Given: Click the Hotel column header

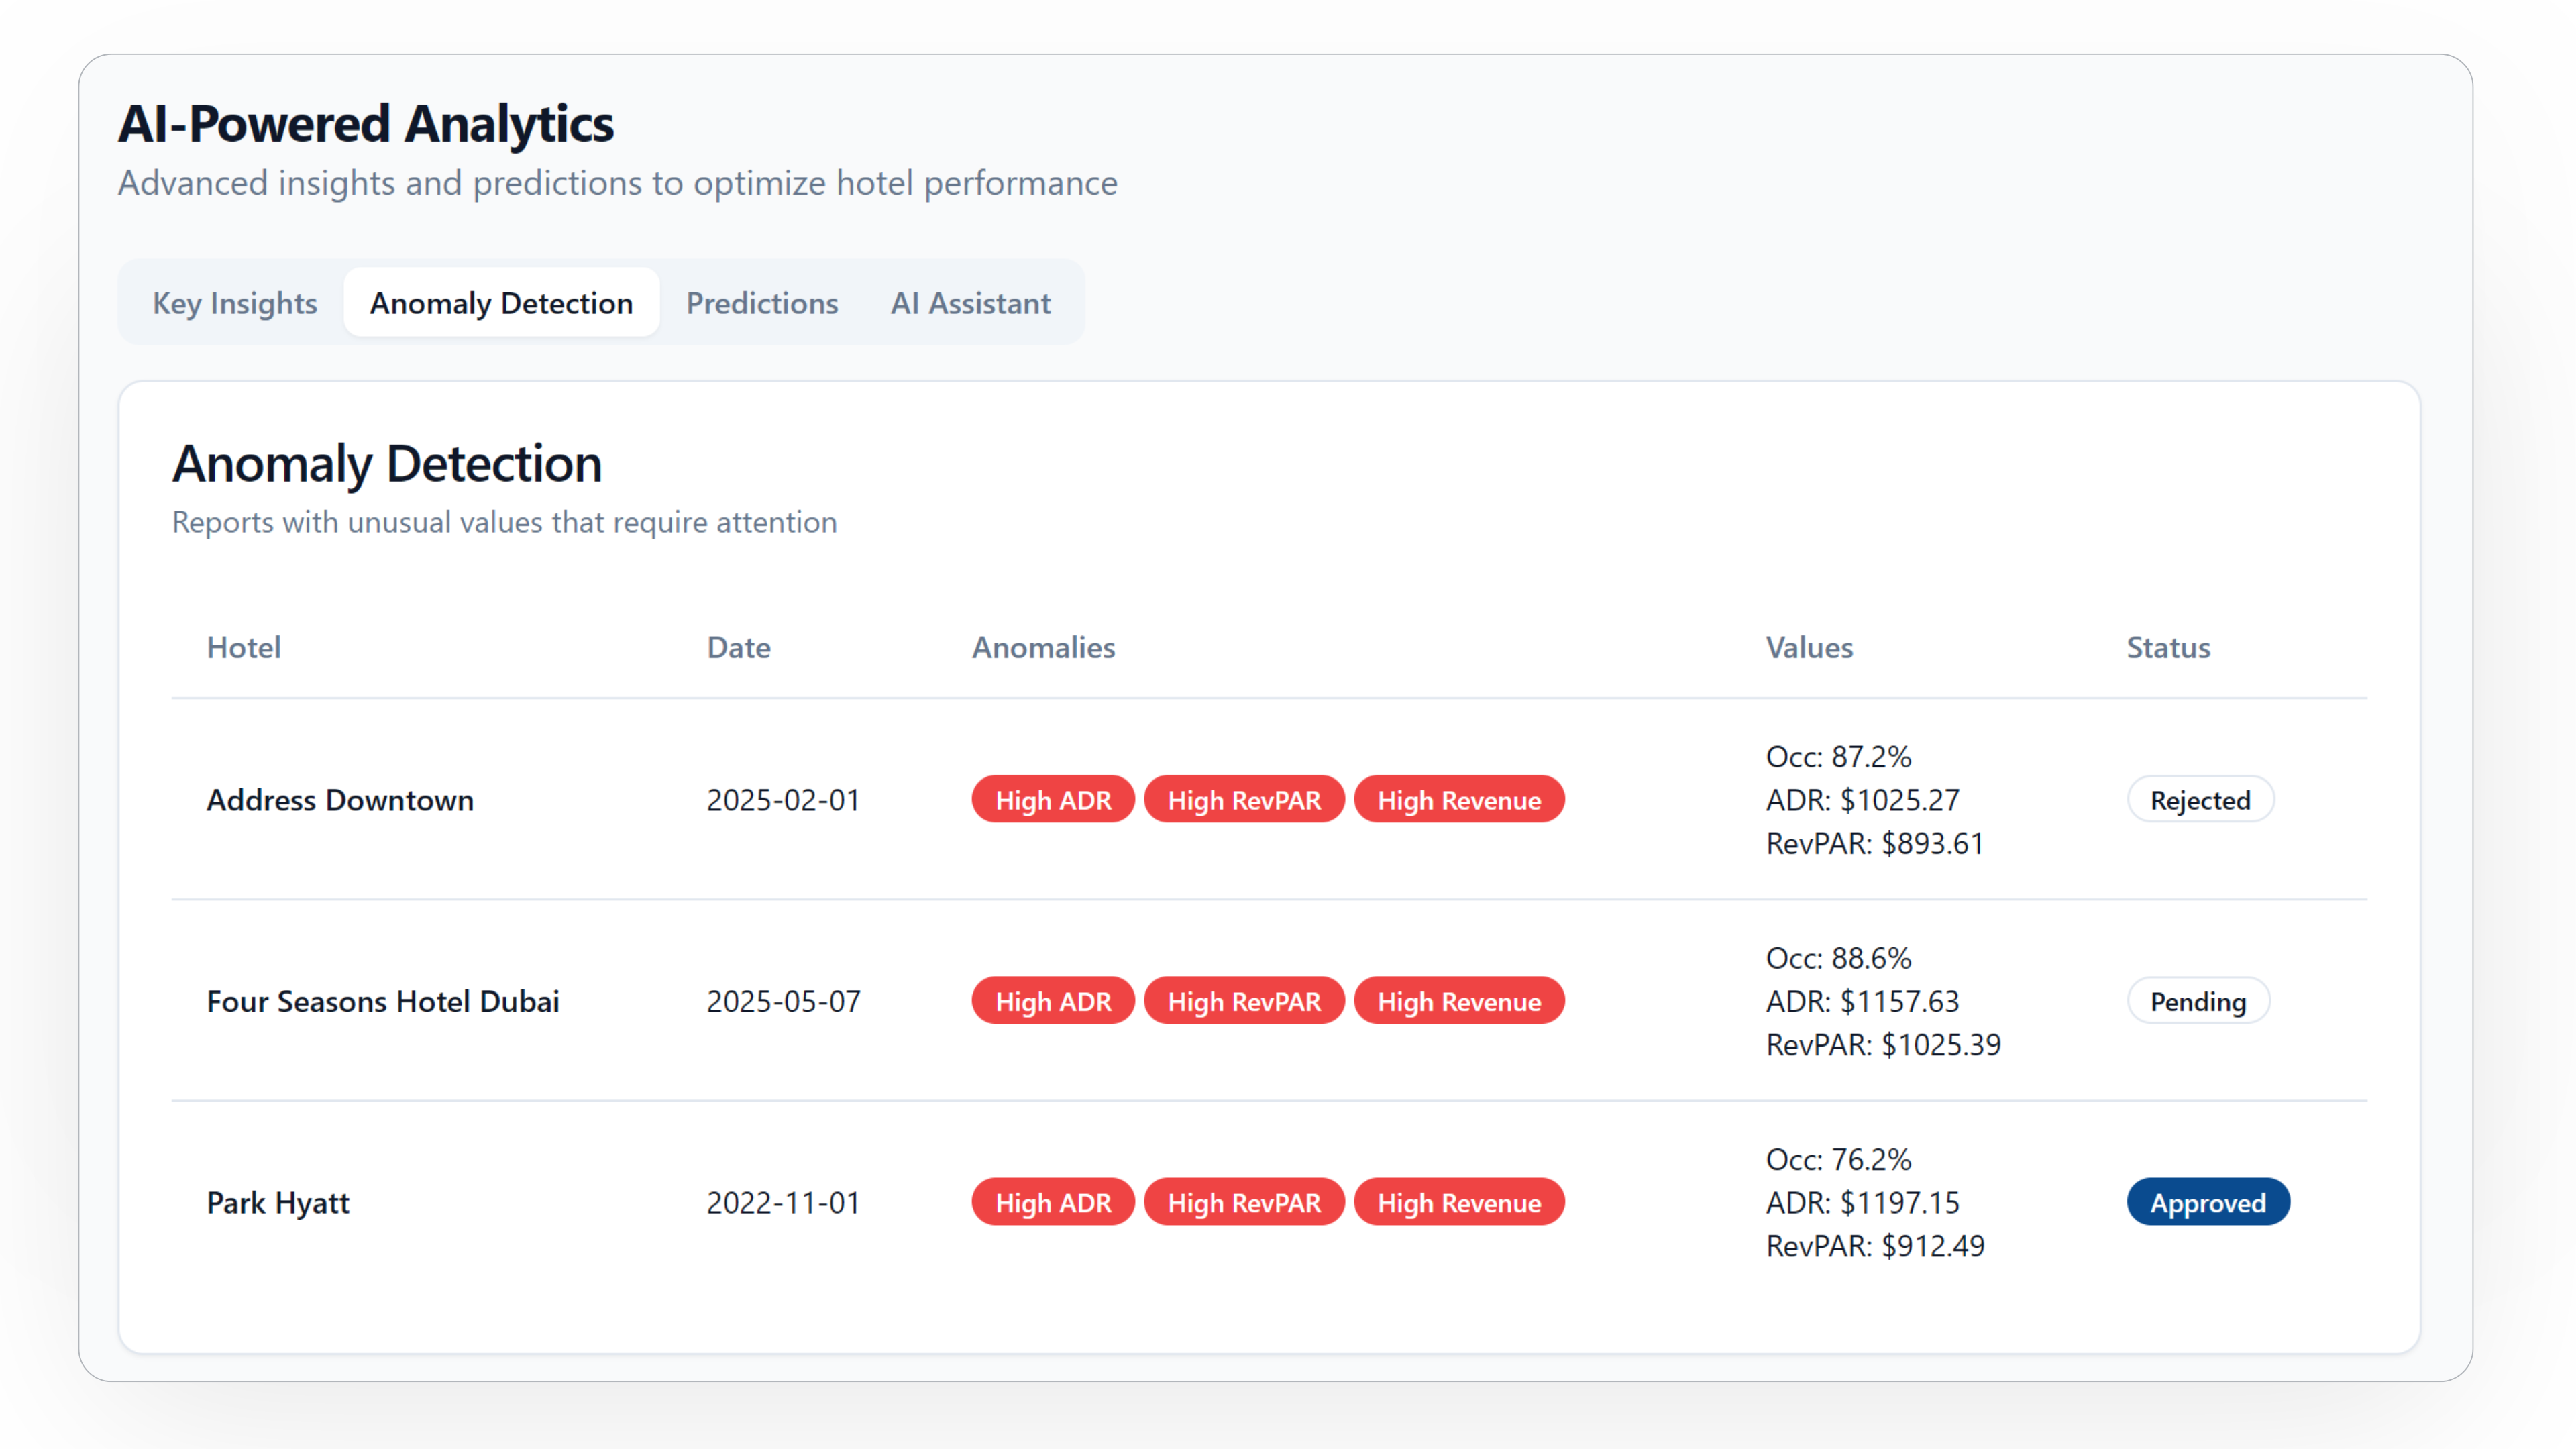Looking at the screenshot, I should pyautogui.click(x=244, y=647).
